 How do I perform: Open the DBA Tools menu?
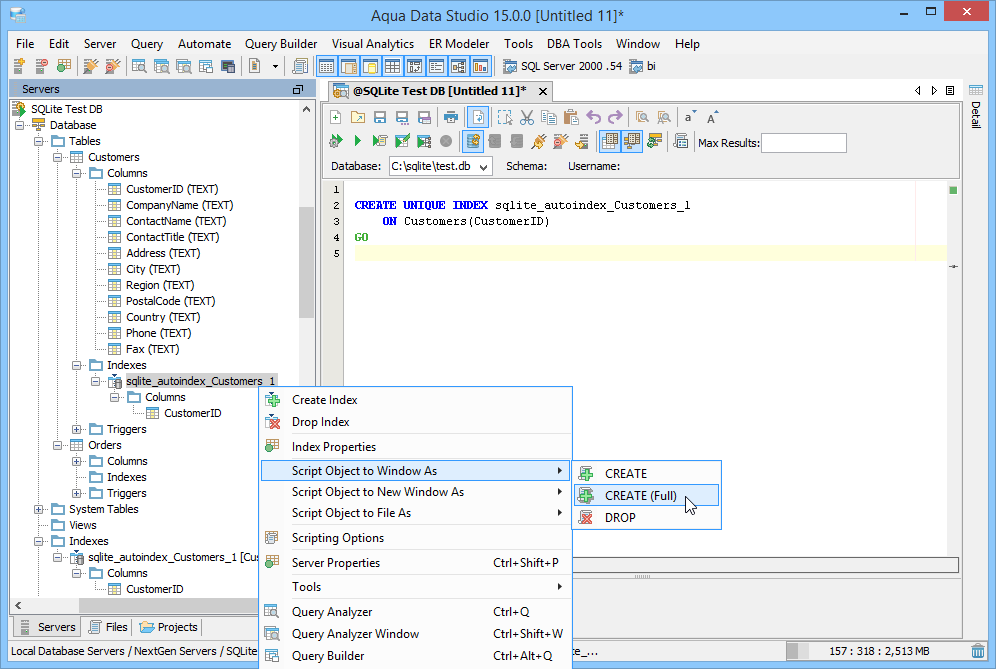click(x=574, y=44)
